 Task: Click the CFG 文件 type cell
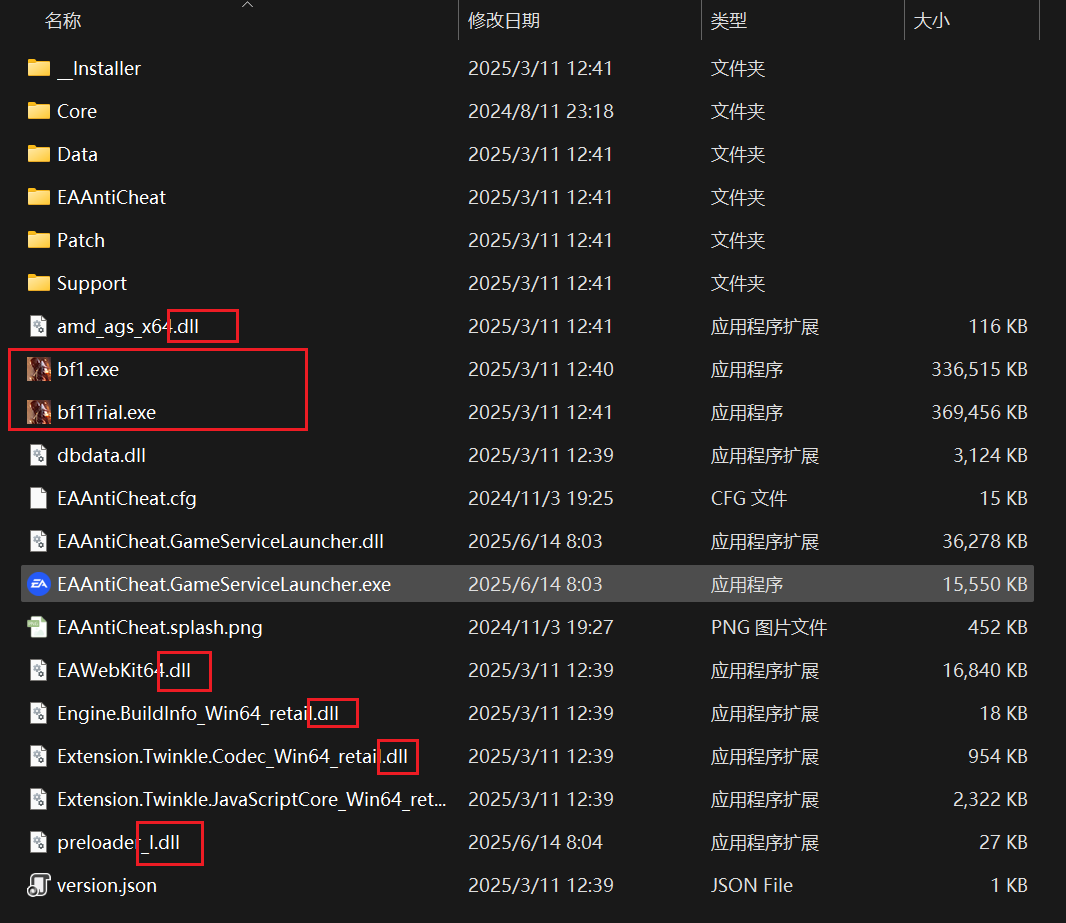pyautogui.click(x=749, y=498)
